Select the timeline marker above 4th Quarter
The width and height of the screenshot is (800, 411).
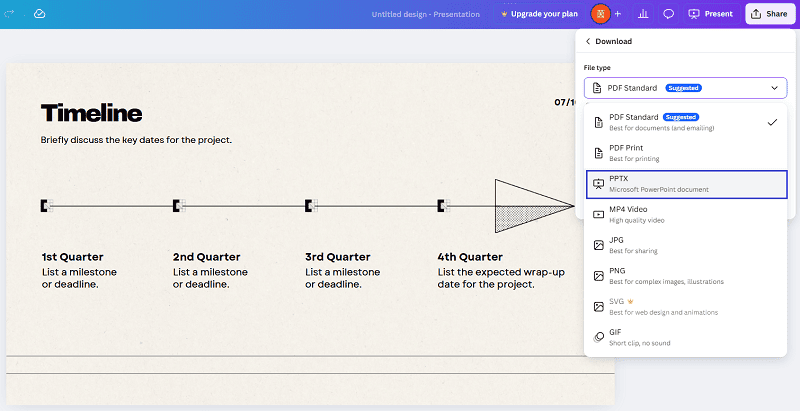tap(443, 206)
